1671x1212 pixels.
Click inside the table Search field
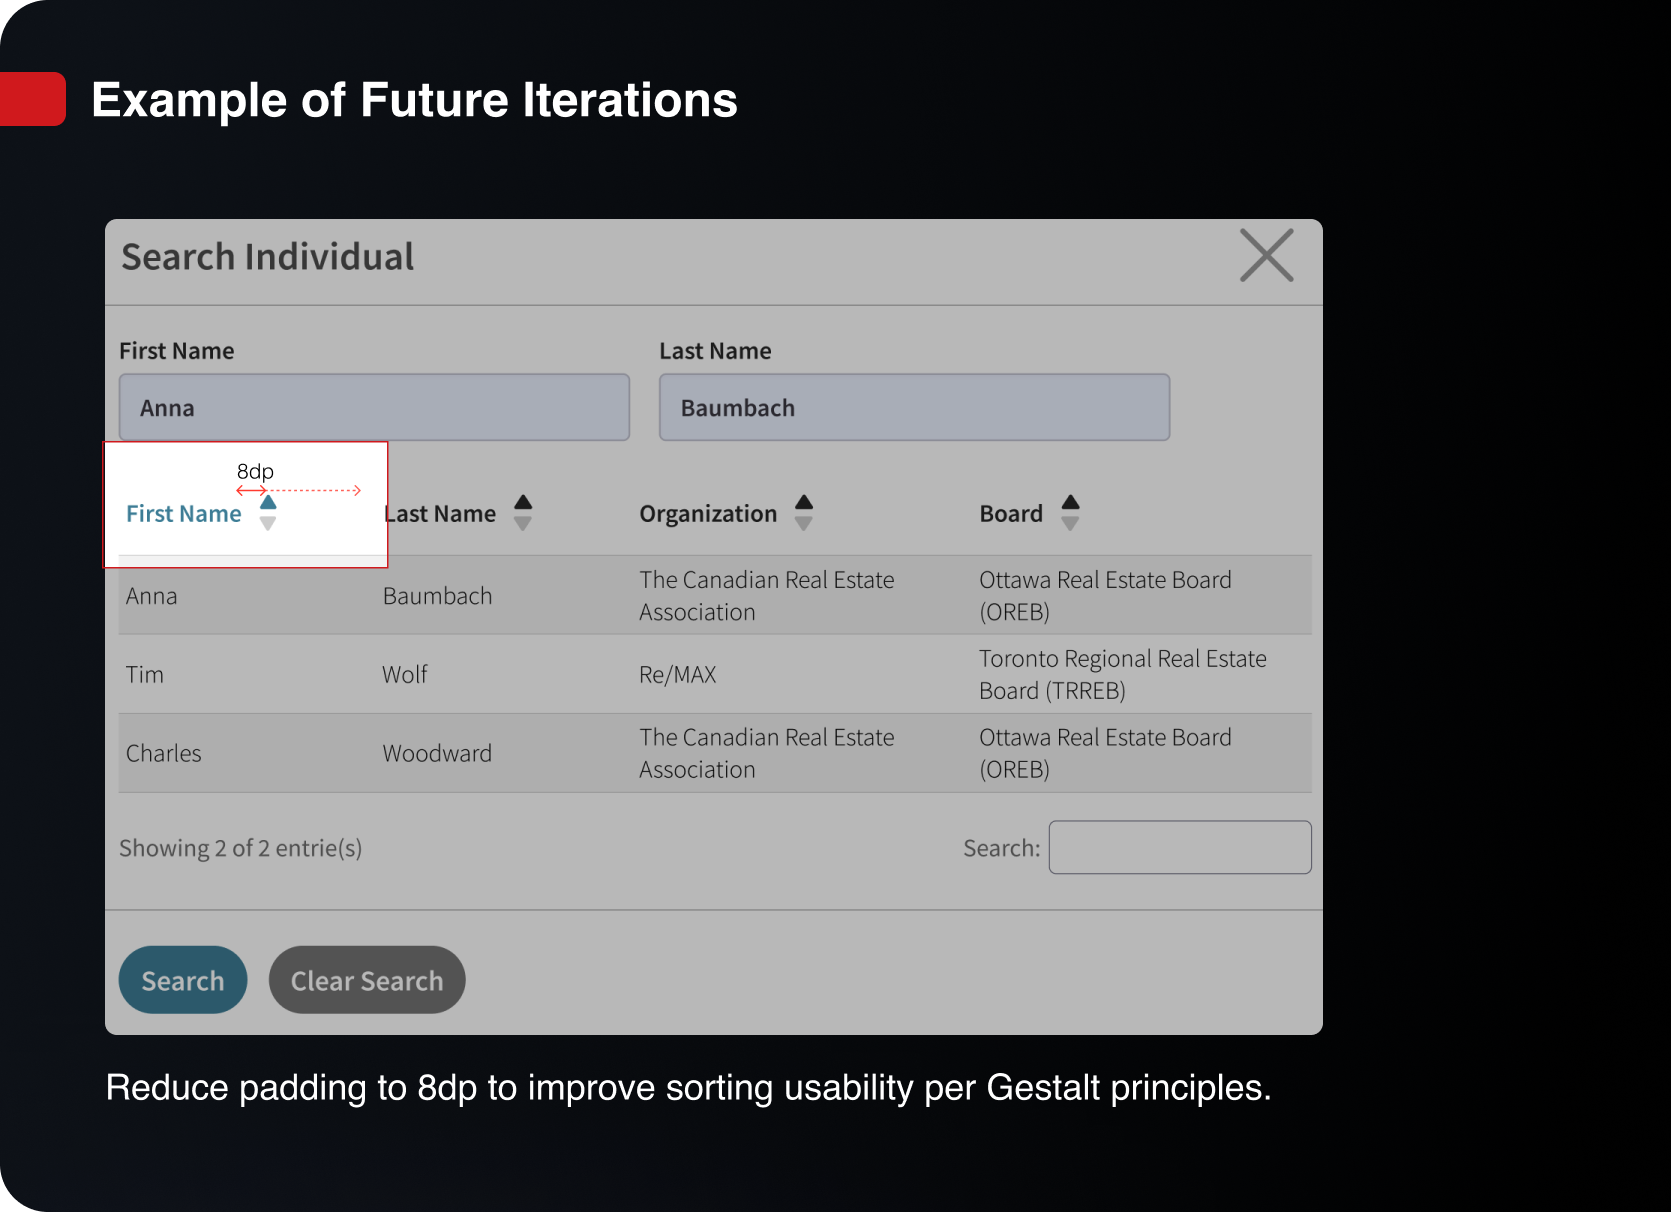point(1179,847)
